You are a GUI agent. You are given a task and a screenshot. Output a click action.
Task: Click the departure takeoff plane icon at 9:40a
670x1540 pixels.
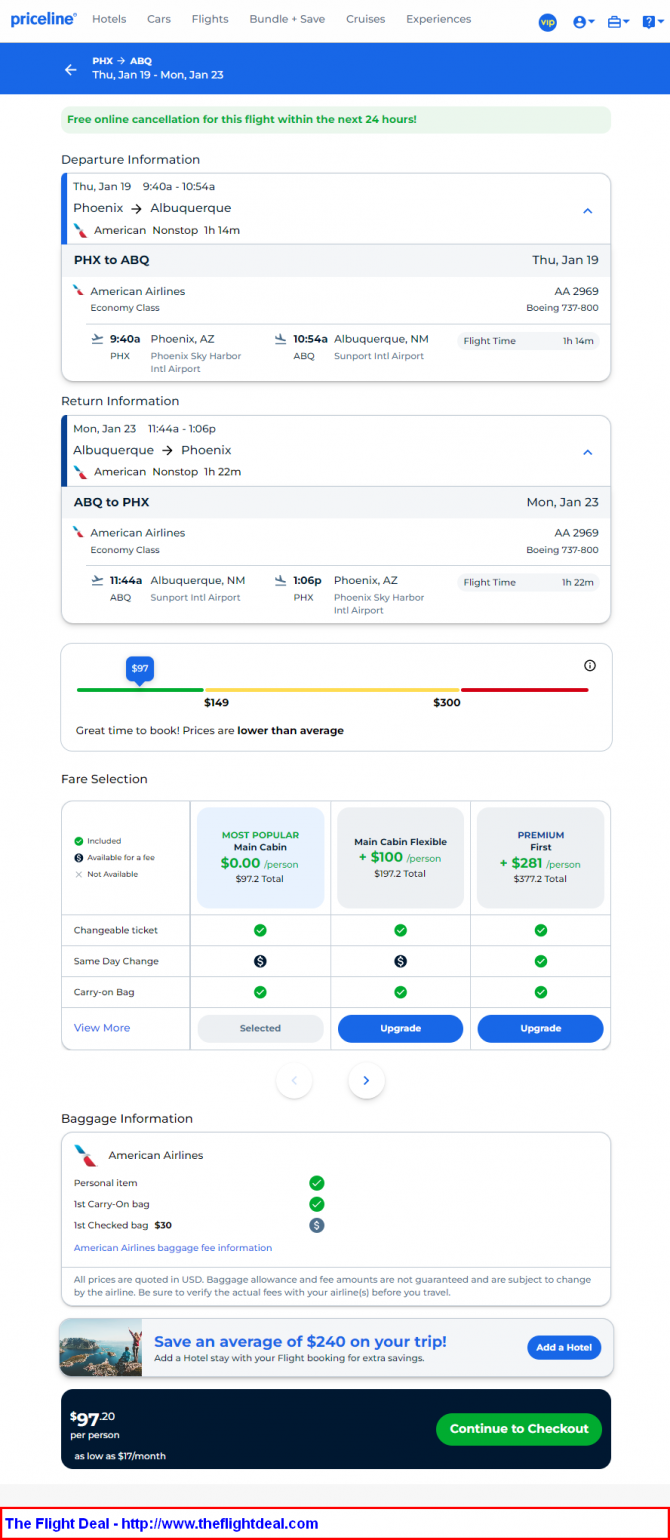(x=97, y=339)
